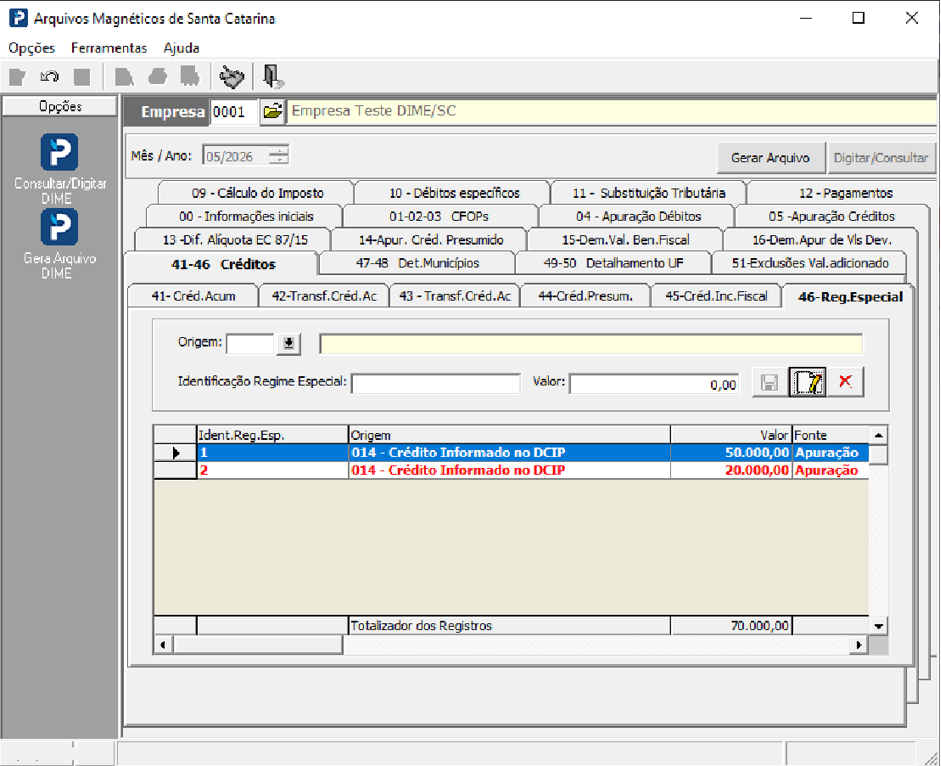Click the disabled printer toolbar icon

pyautogui.click(x=157, y=77)
